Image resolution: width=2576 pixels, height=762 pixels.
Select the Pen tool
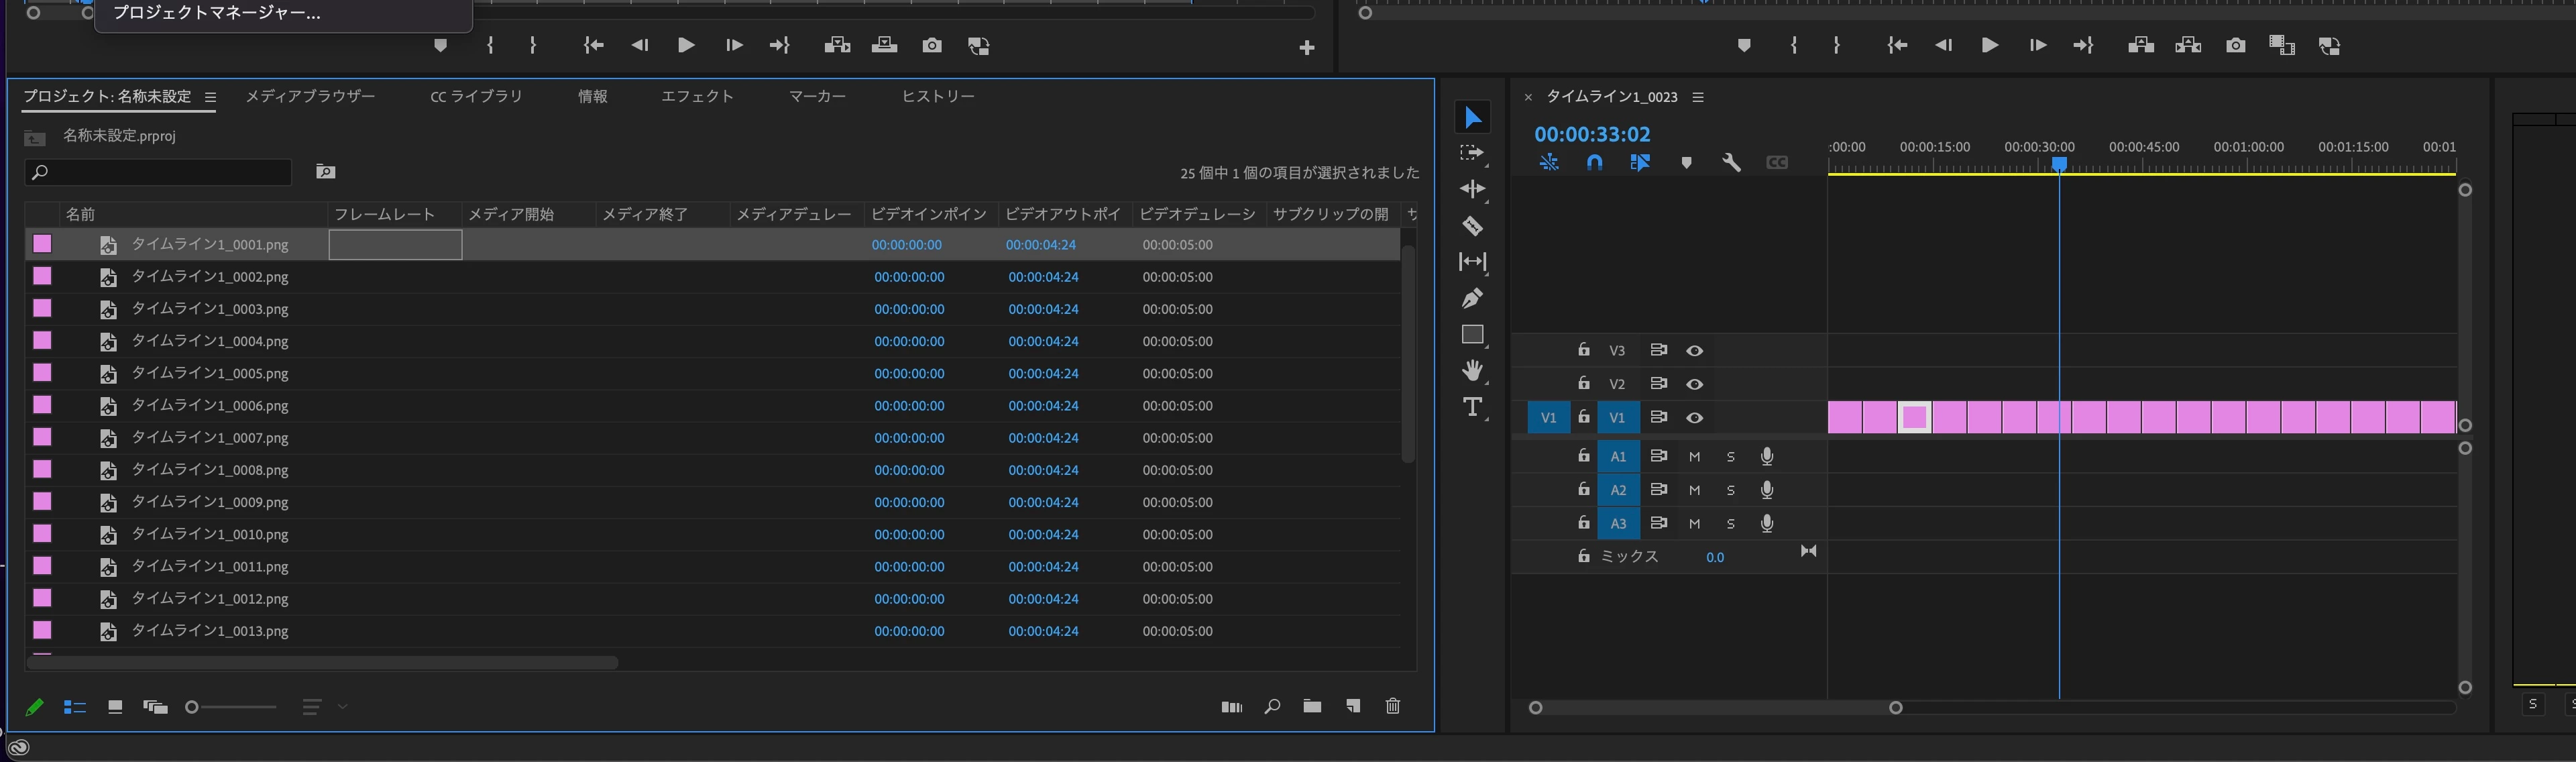[1472, 298]
